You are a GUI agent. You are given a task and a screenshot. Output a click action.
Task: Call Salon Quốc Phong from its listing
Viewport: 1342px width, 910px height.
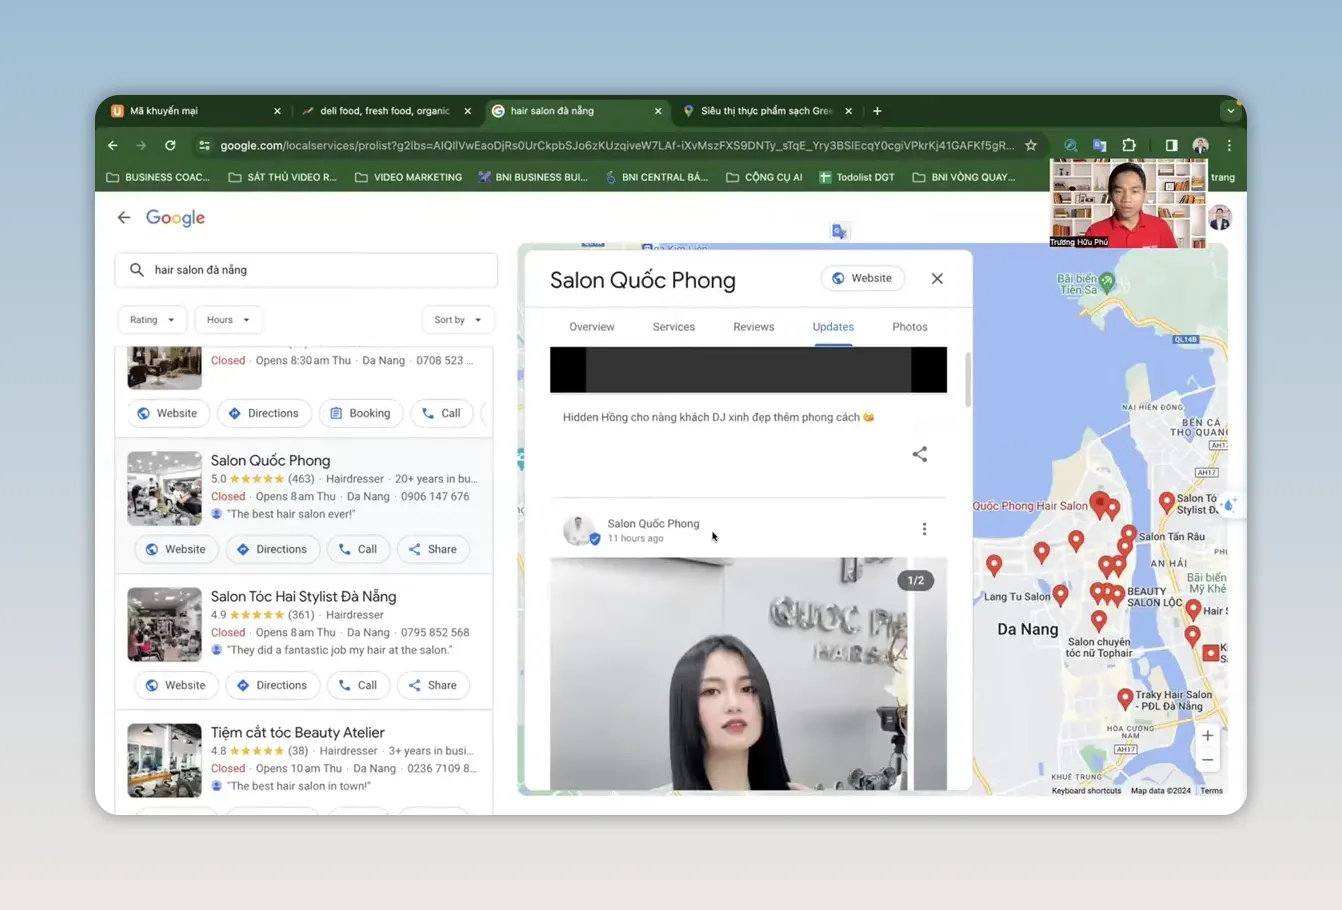tap(357, 549)
